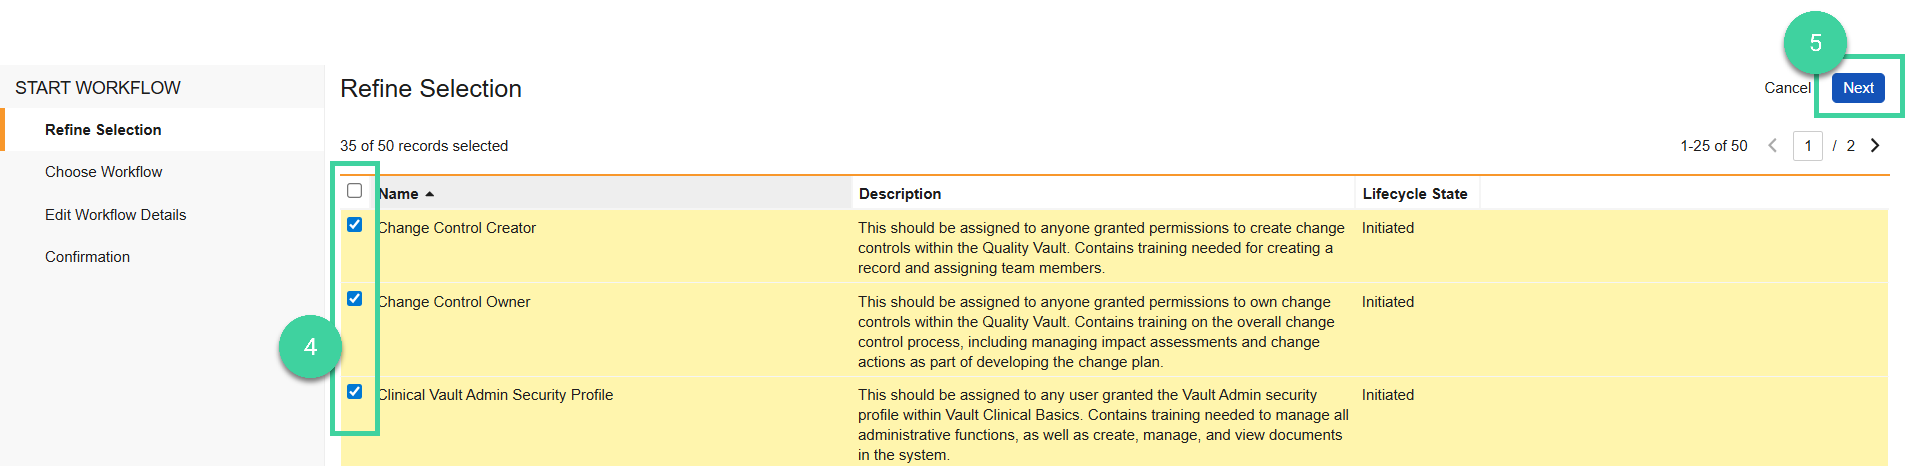The image size is (1910, 466).
Task: Uncheck the Change Control Creator checkbox
Action: tap(354, 225)
